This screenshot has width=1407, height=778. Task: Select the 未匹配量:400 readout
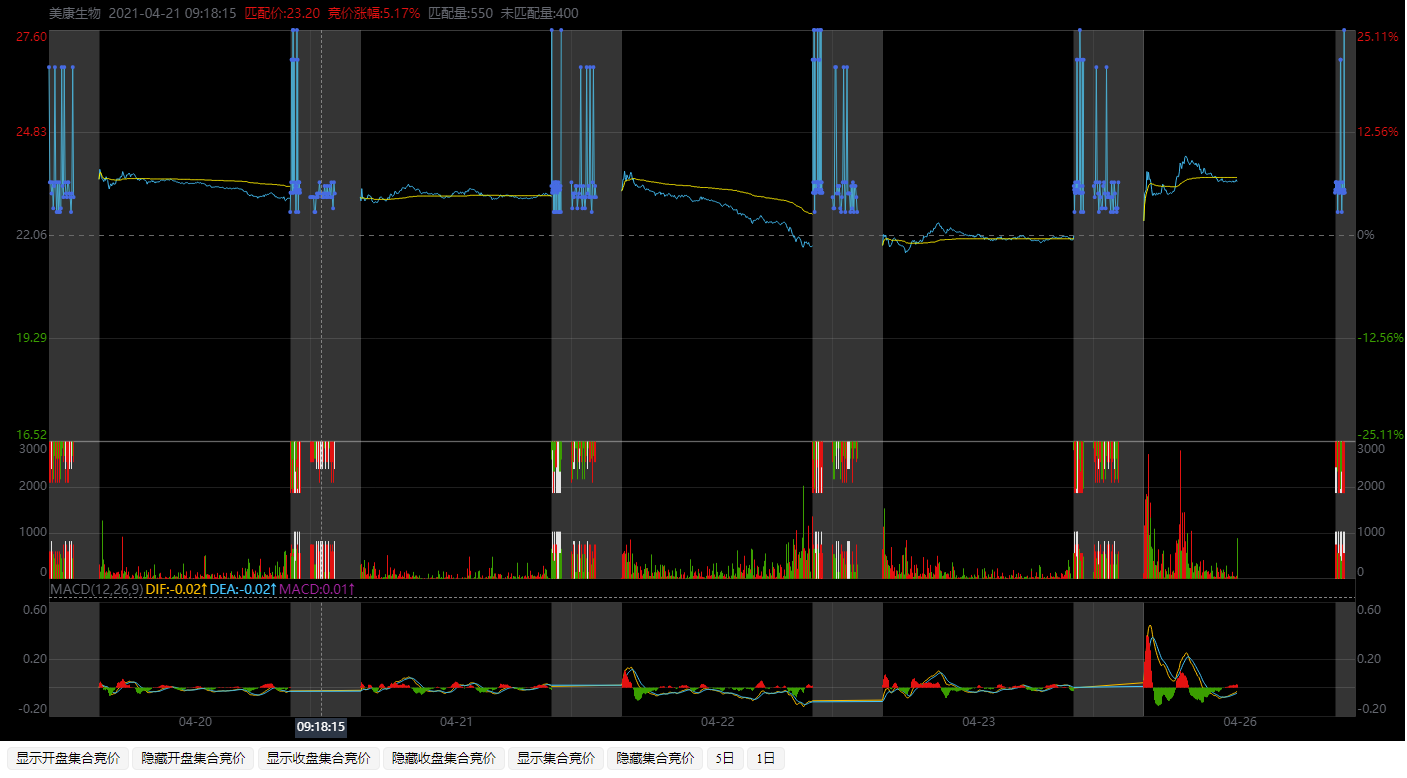coord(539,13)
